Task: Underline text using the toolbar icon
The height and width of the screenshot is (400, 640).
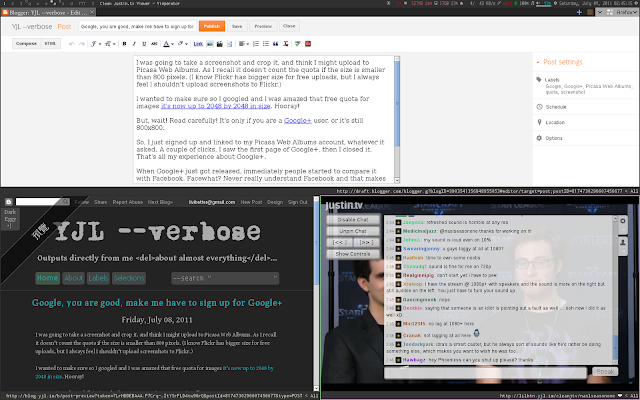Action: click(144, 44)
